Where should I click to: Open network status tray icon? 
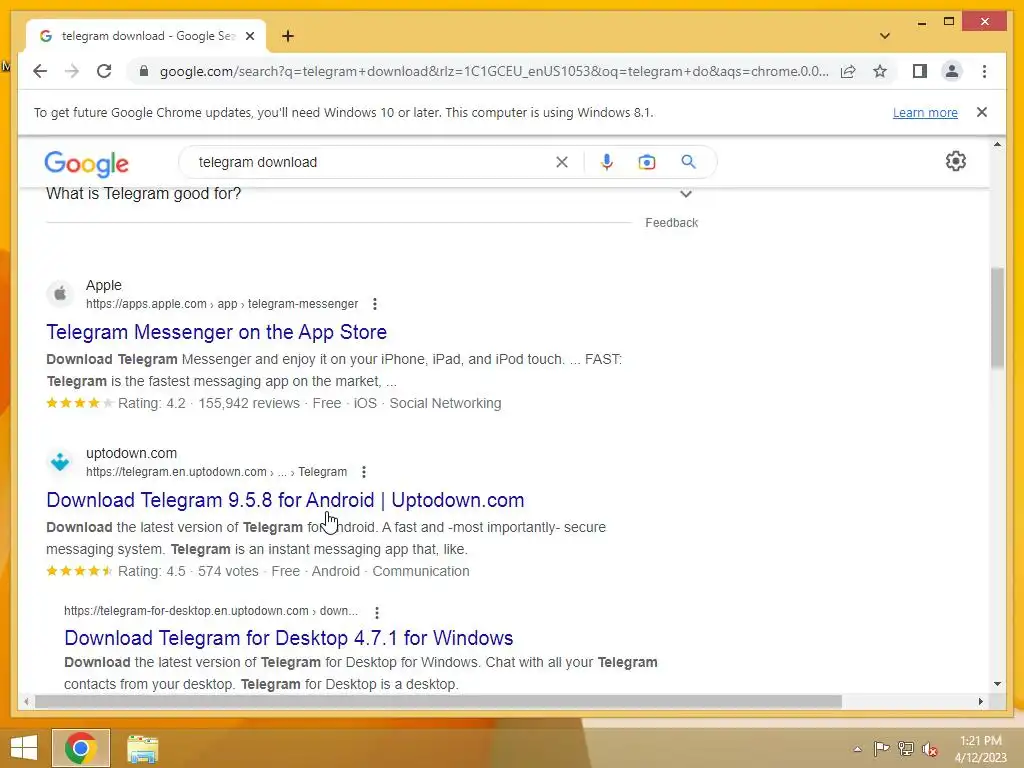tap(906, 749)
